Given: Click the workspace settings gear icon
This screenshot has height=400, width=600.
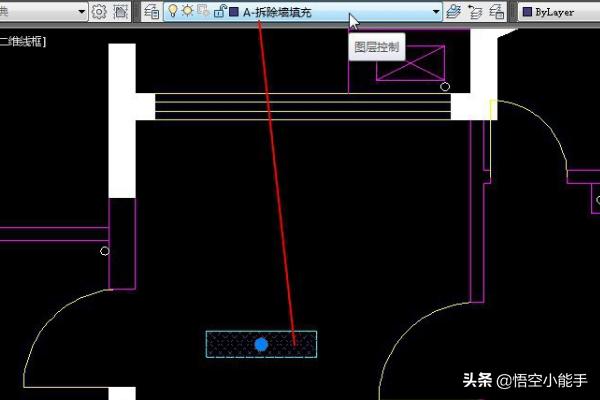Looking at the screenshot, I should coord(99,12).
